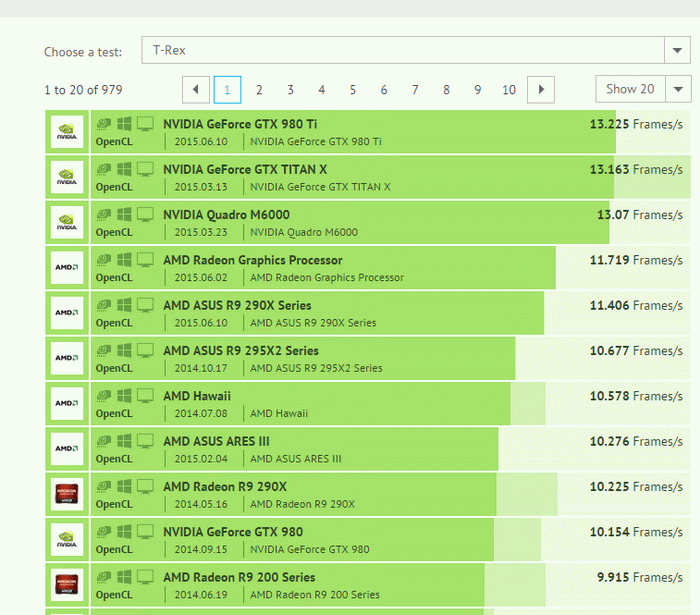
Task: Click the GPU chip icon in Radeon Graphics Processor row
Action: click(104, 260)
